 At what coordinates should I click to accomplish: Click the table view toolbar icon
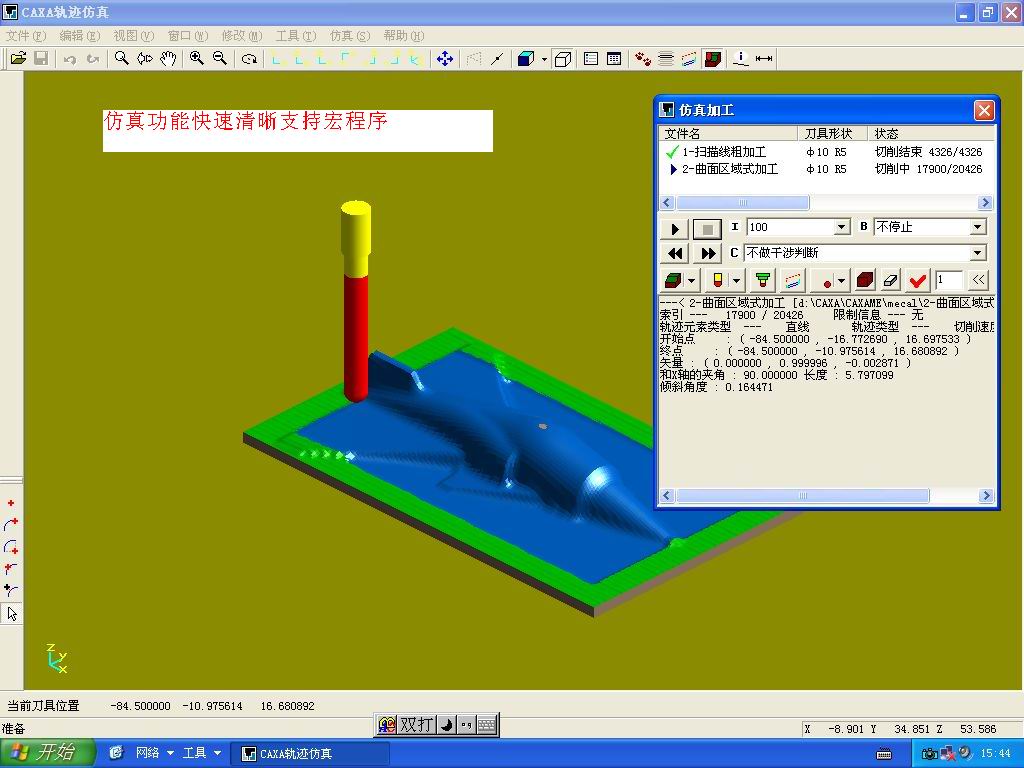click(x=614, y=59)
